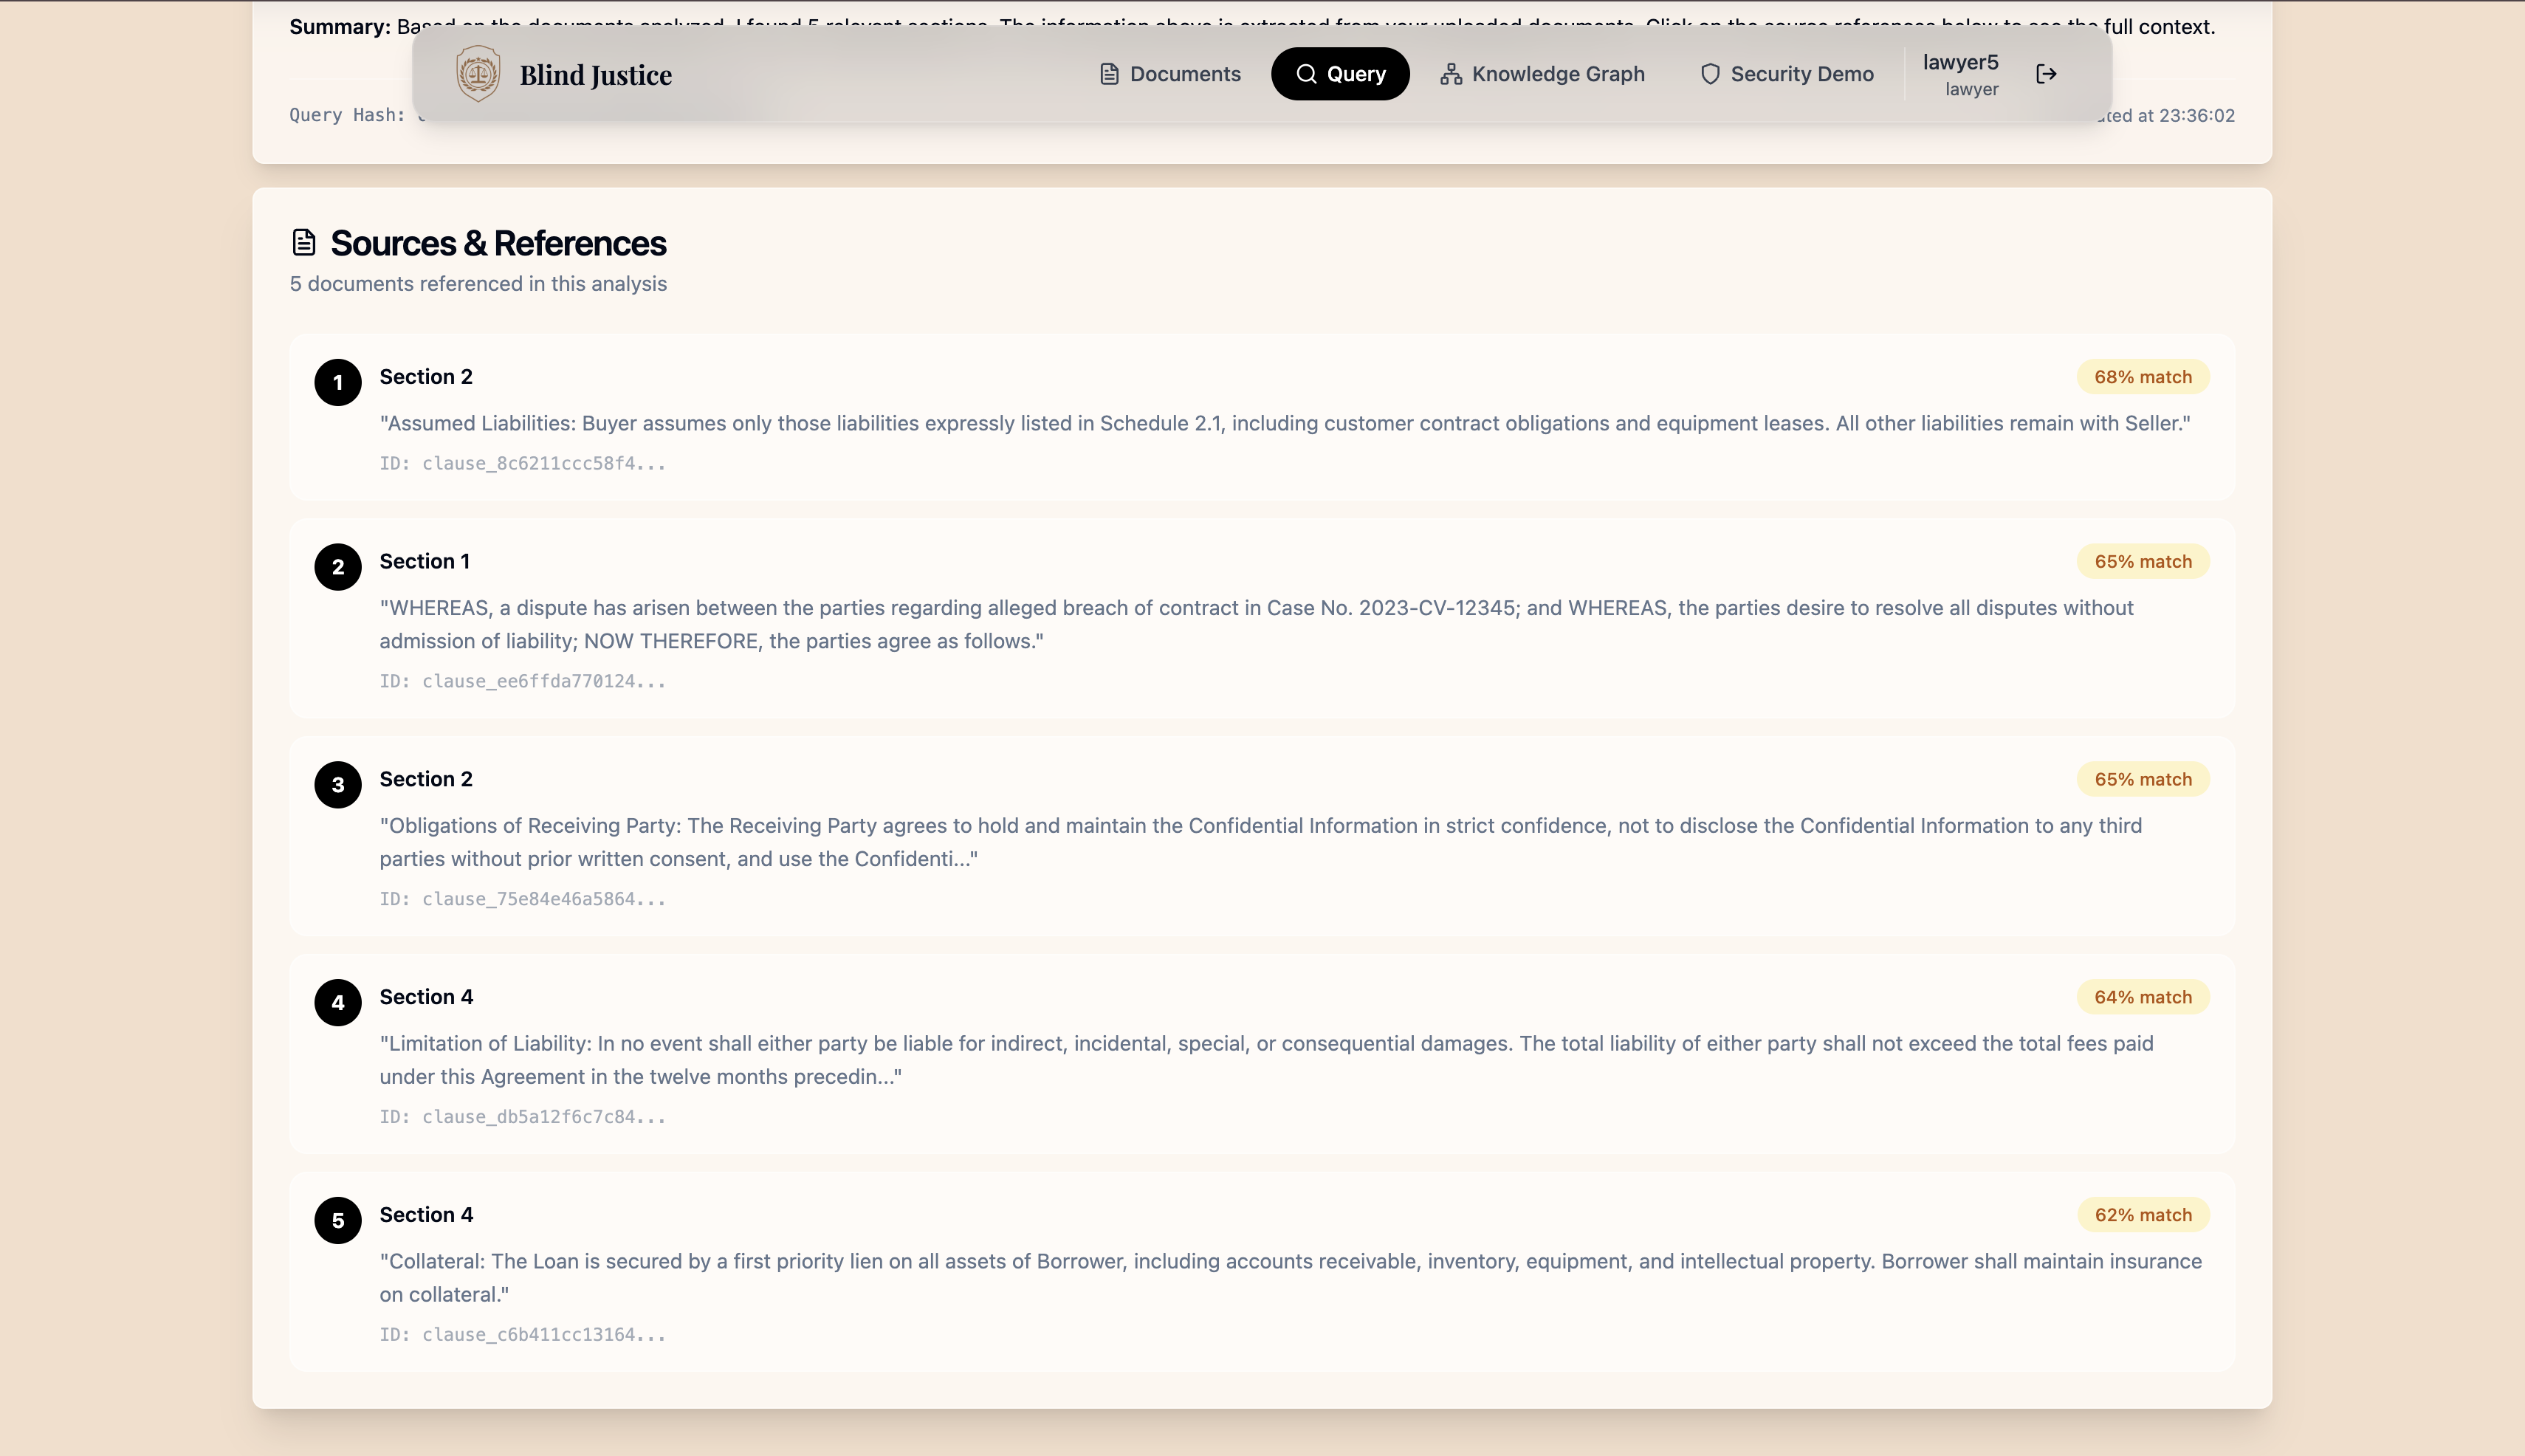The width and height of the screenshot is (2525, 1456).
Task: Click the number 5 circle badge
Action: pos(338,1220)
